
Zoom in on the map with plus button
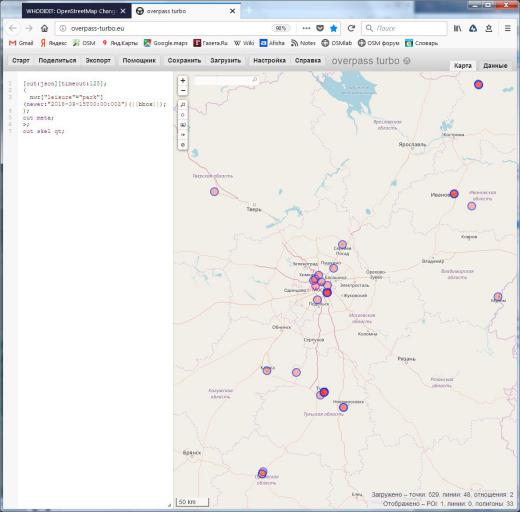[183, 81]
